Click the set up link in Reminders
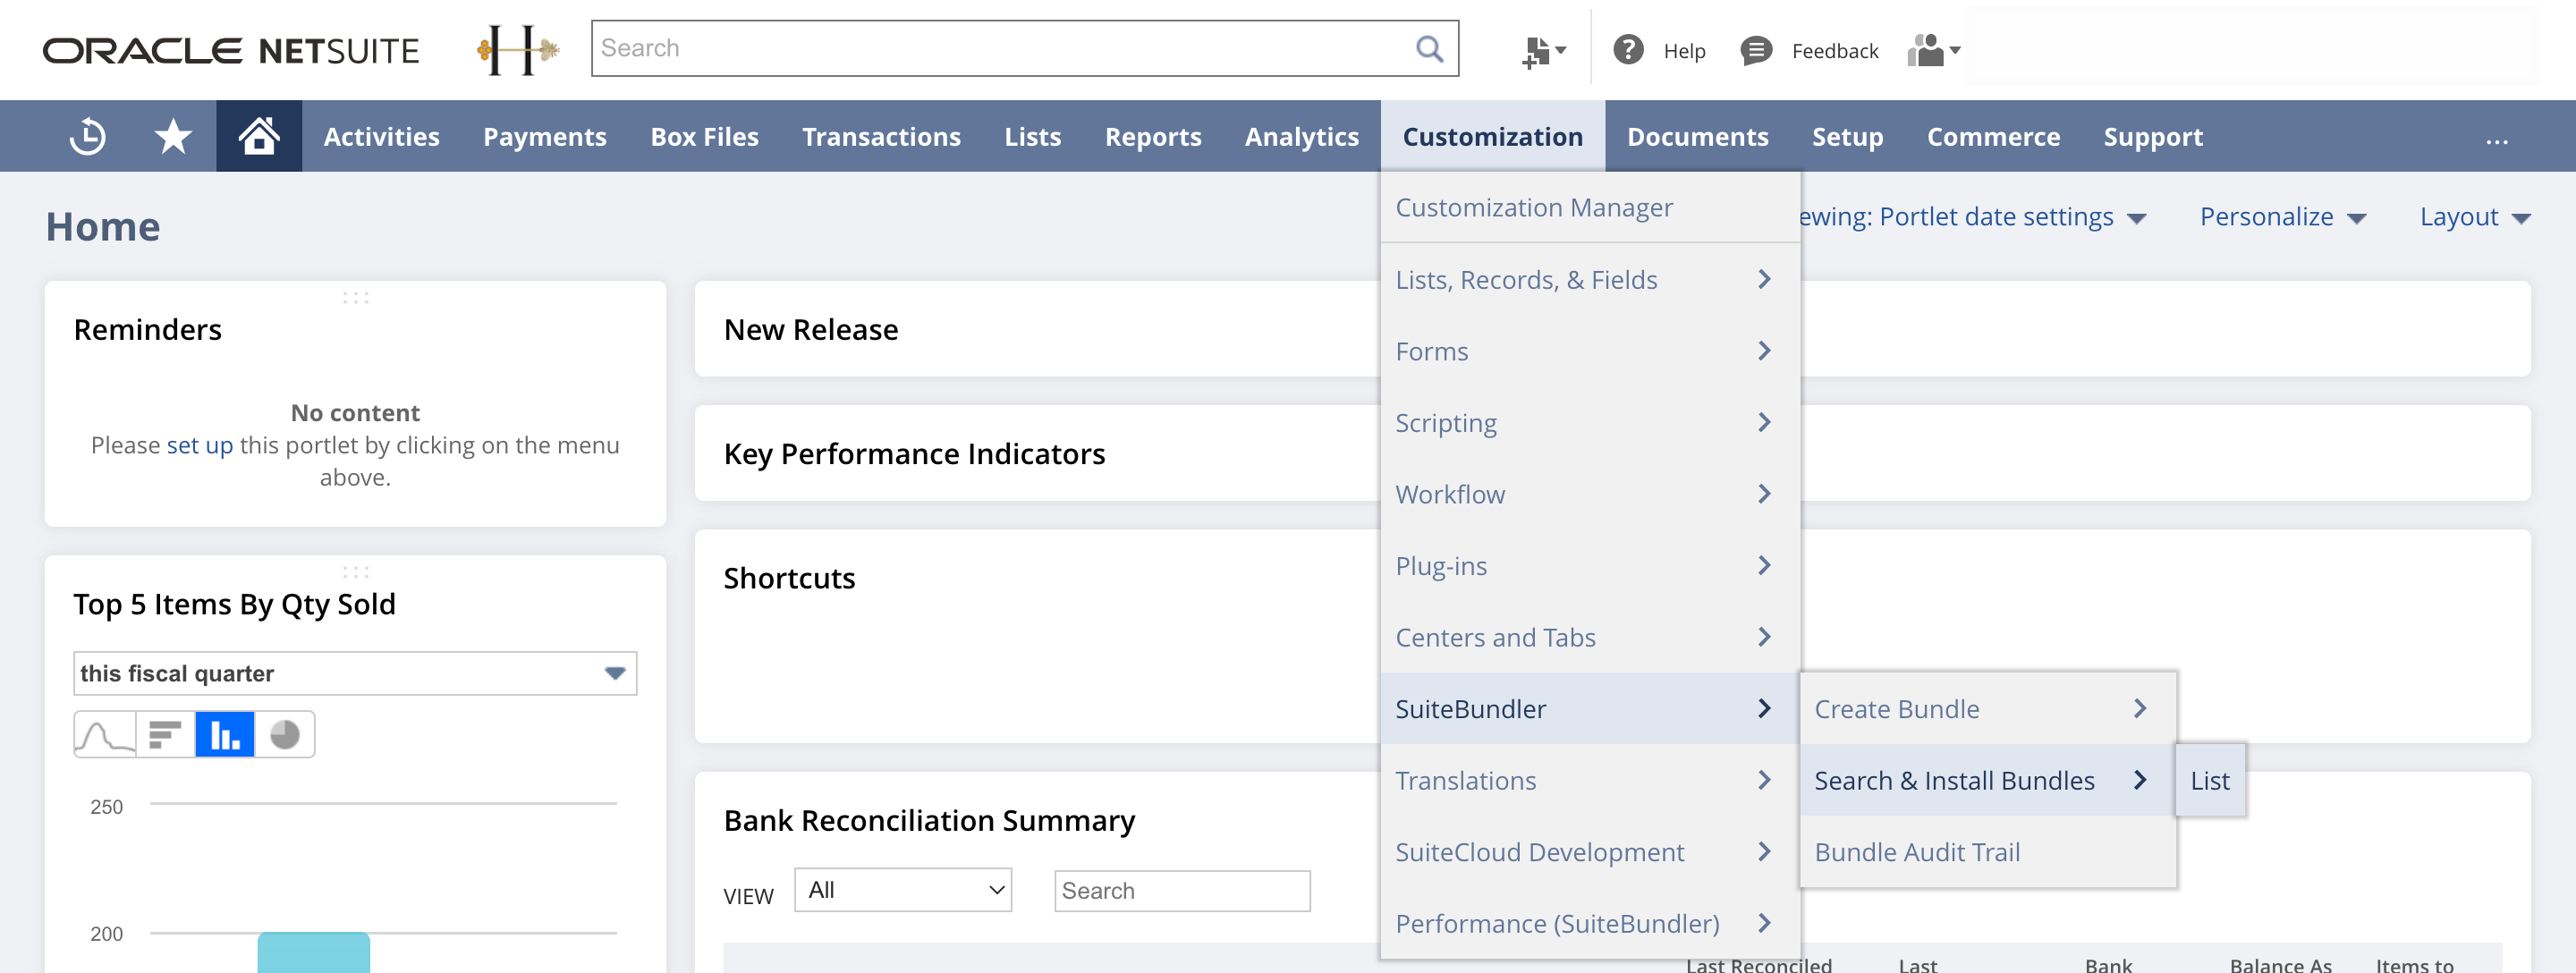 [199, 445]
